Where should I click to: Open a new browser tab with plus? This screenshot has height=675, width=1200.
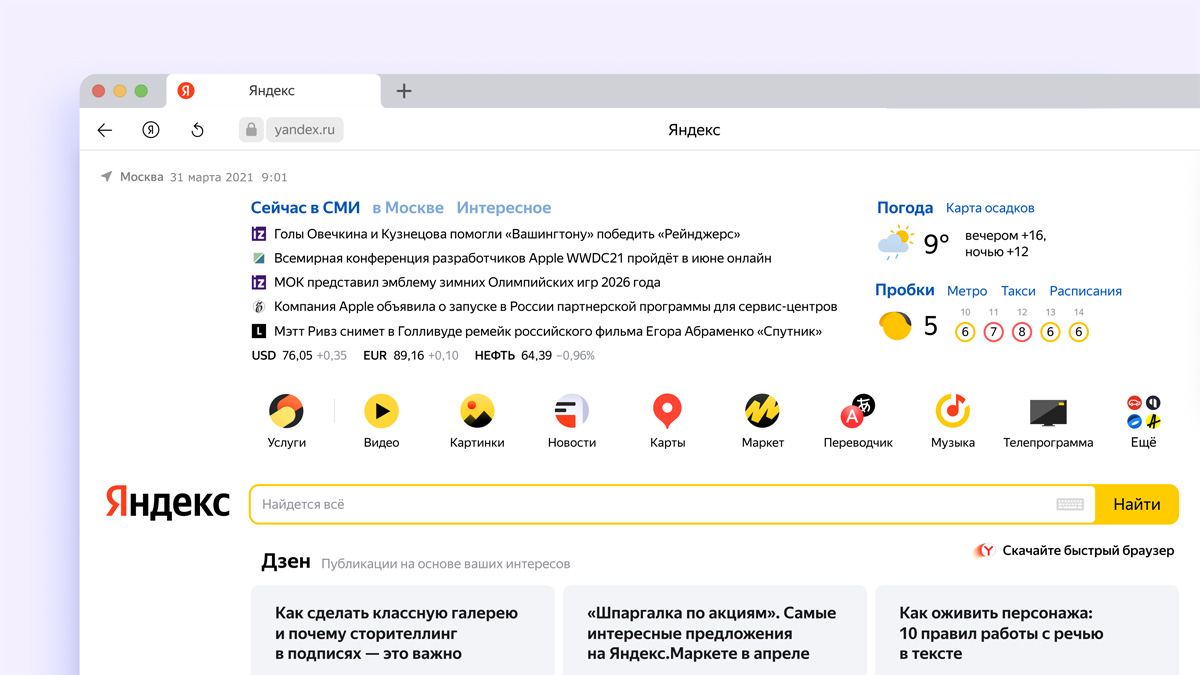point(404,91)
